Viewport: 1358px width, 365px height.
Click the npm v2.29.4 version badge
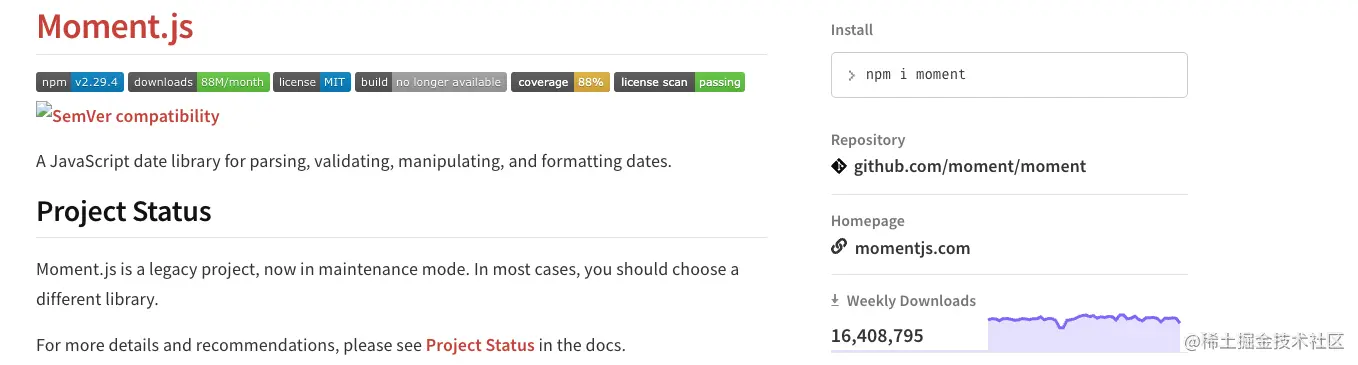80,82
